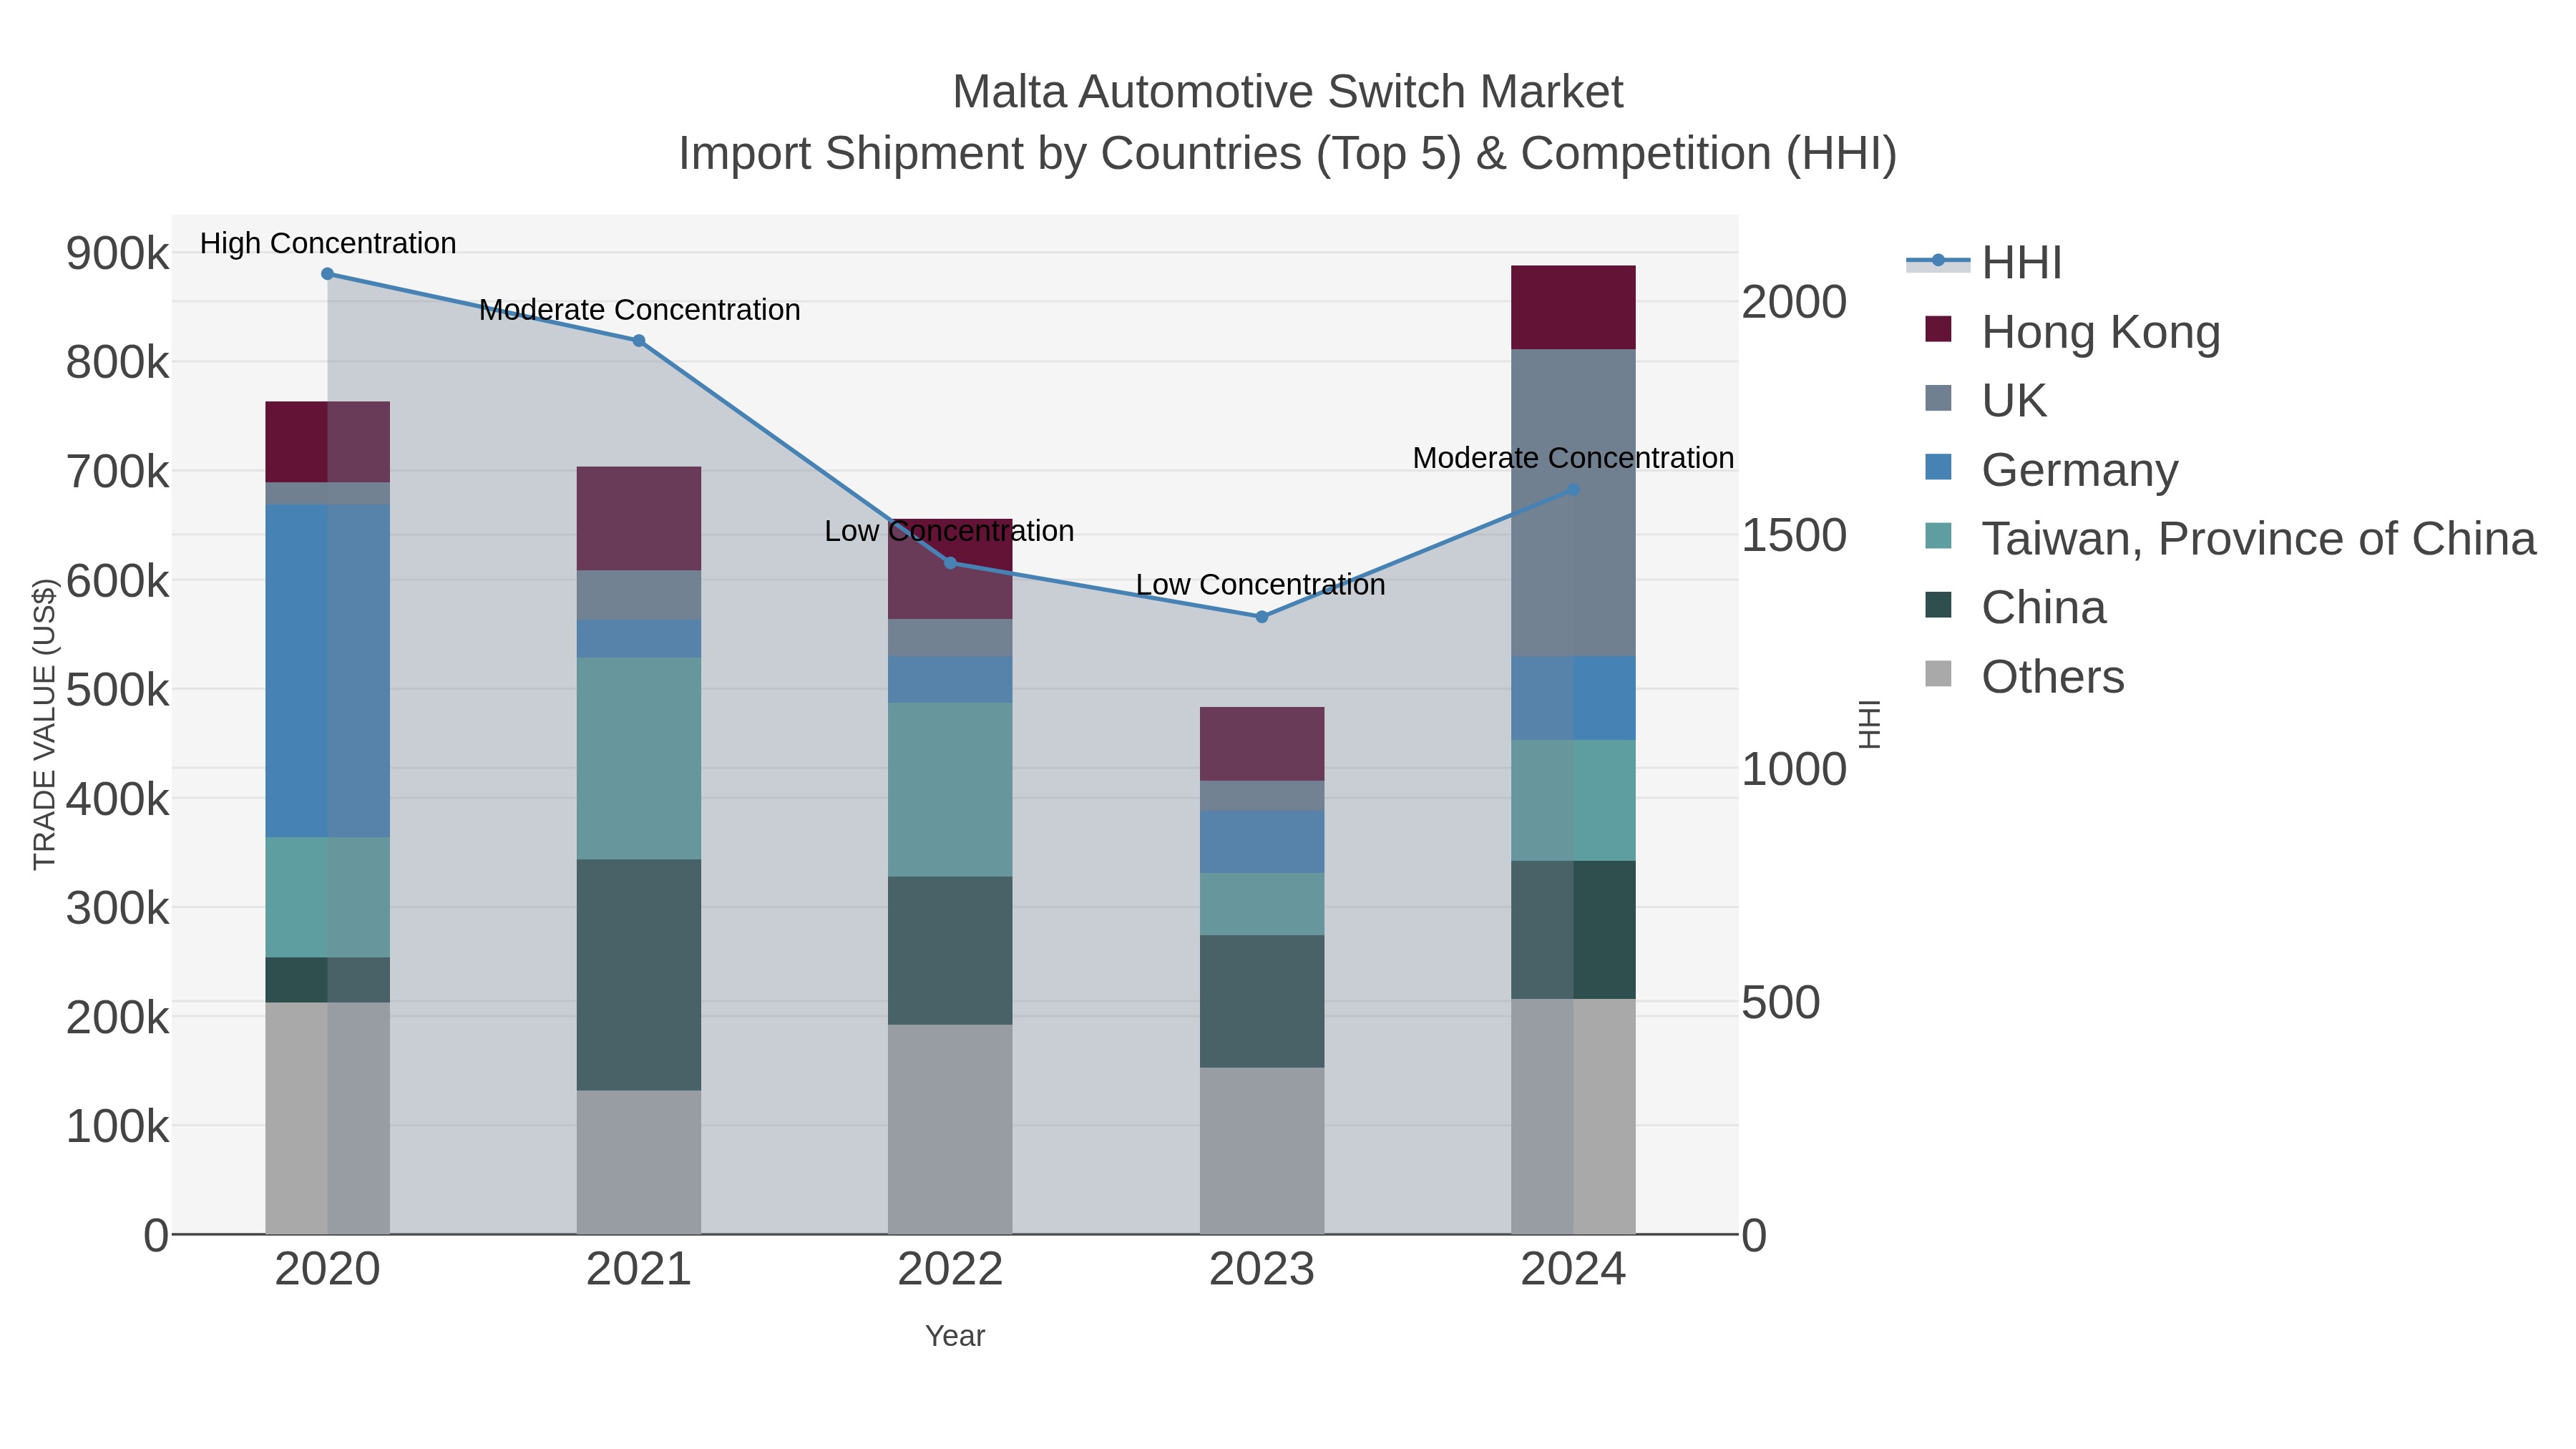The image size is (2576, 1449).
Task: Click the 2024 Hong Kong bar segment
Action: pyautogui.click(x=1573, y=308)
